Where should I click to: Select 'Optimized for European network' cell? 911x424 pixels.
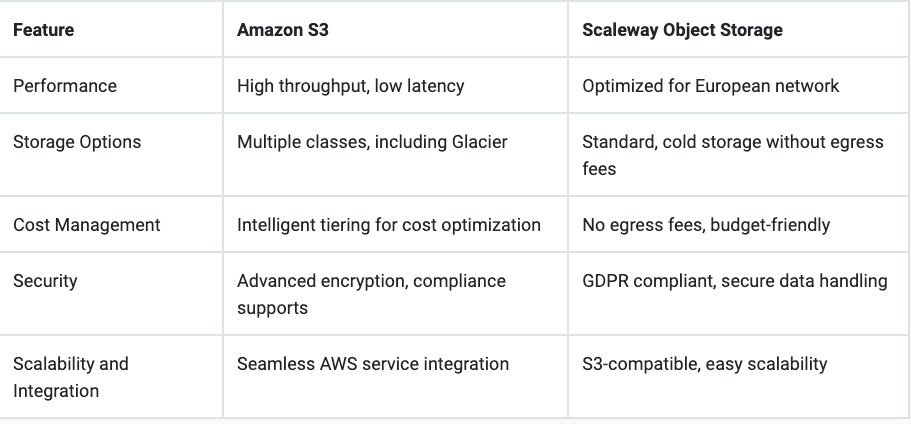(x=710, y=86)
